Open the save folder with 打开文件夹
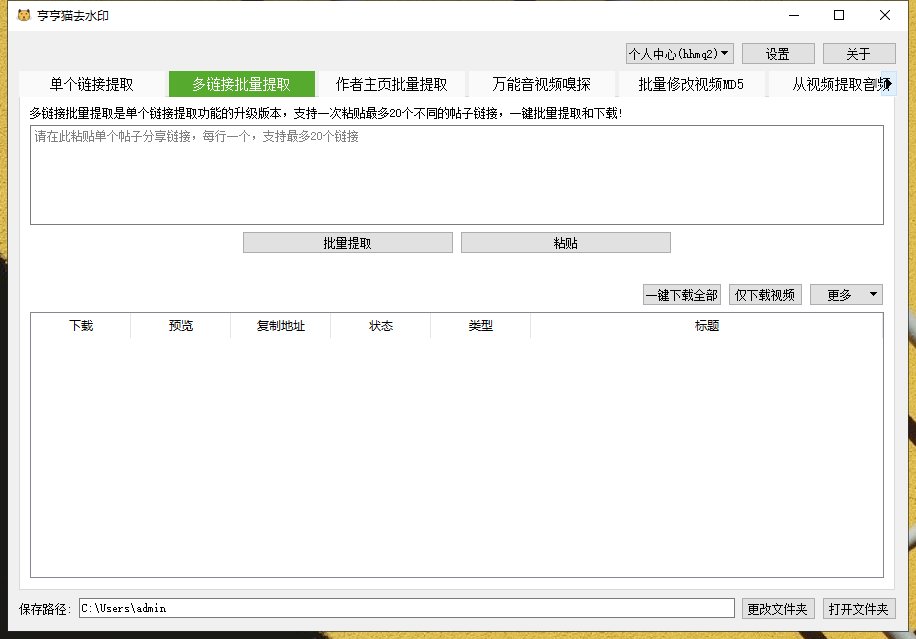 click(859, 608)
